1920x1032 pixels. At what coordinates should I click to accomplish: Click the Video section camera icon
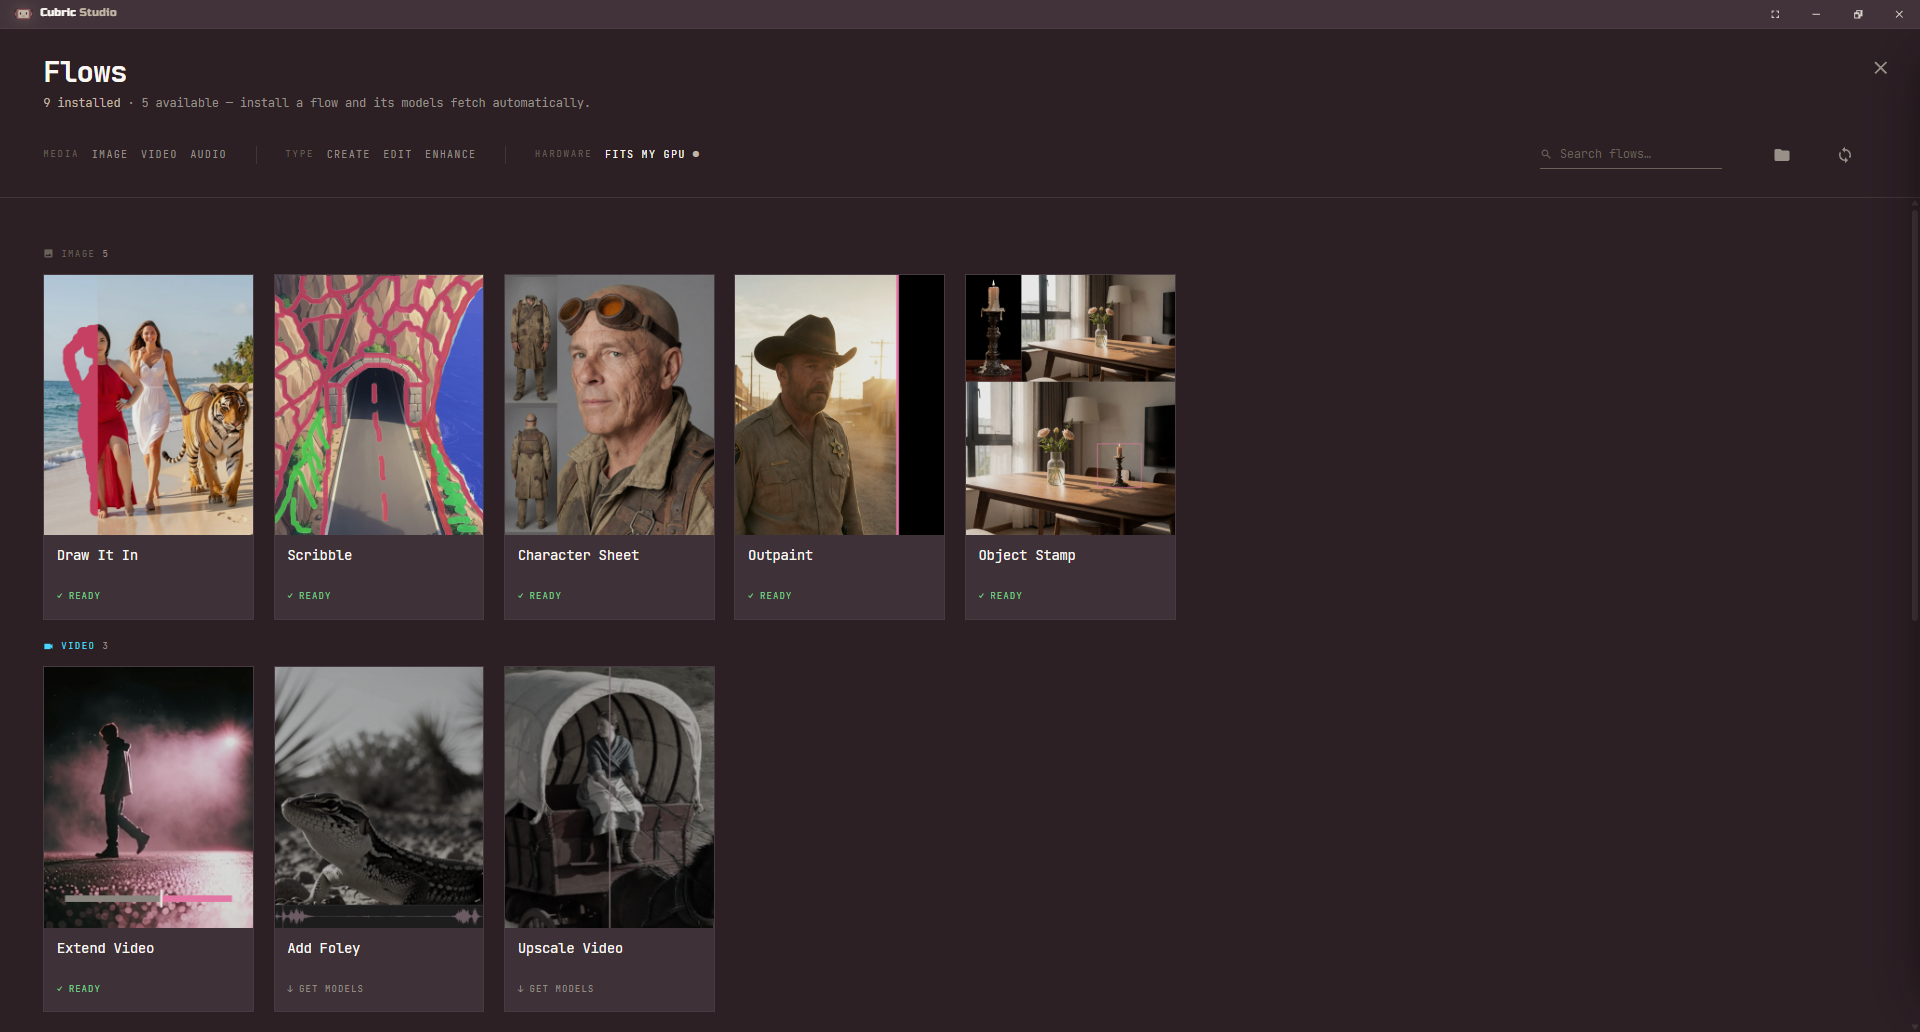coord(48,646)
